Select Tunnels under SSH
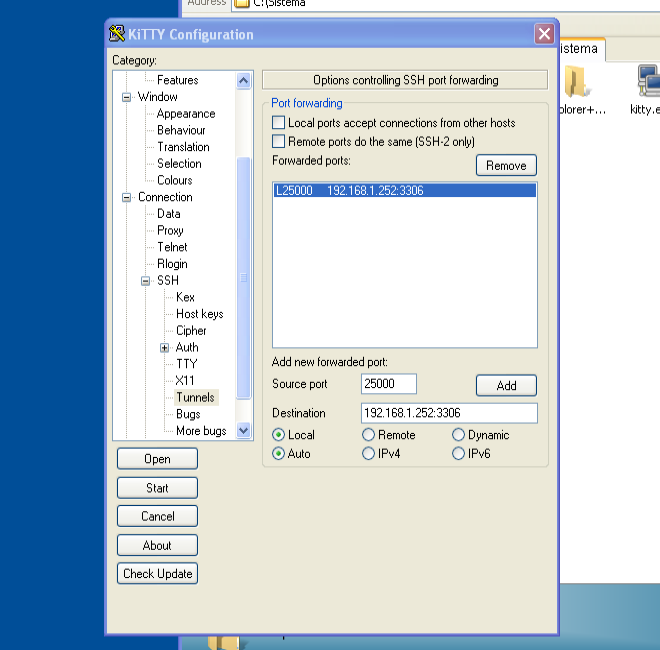The image size is (660, 650). 195,397
